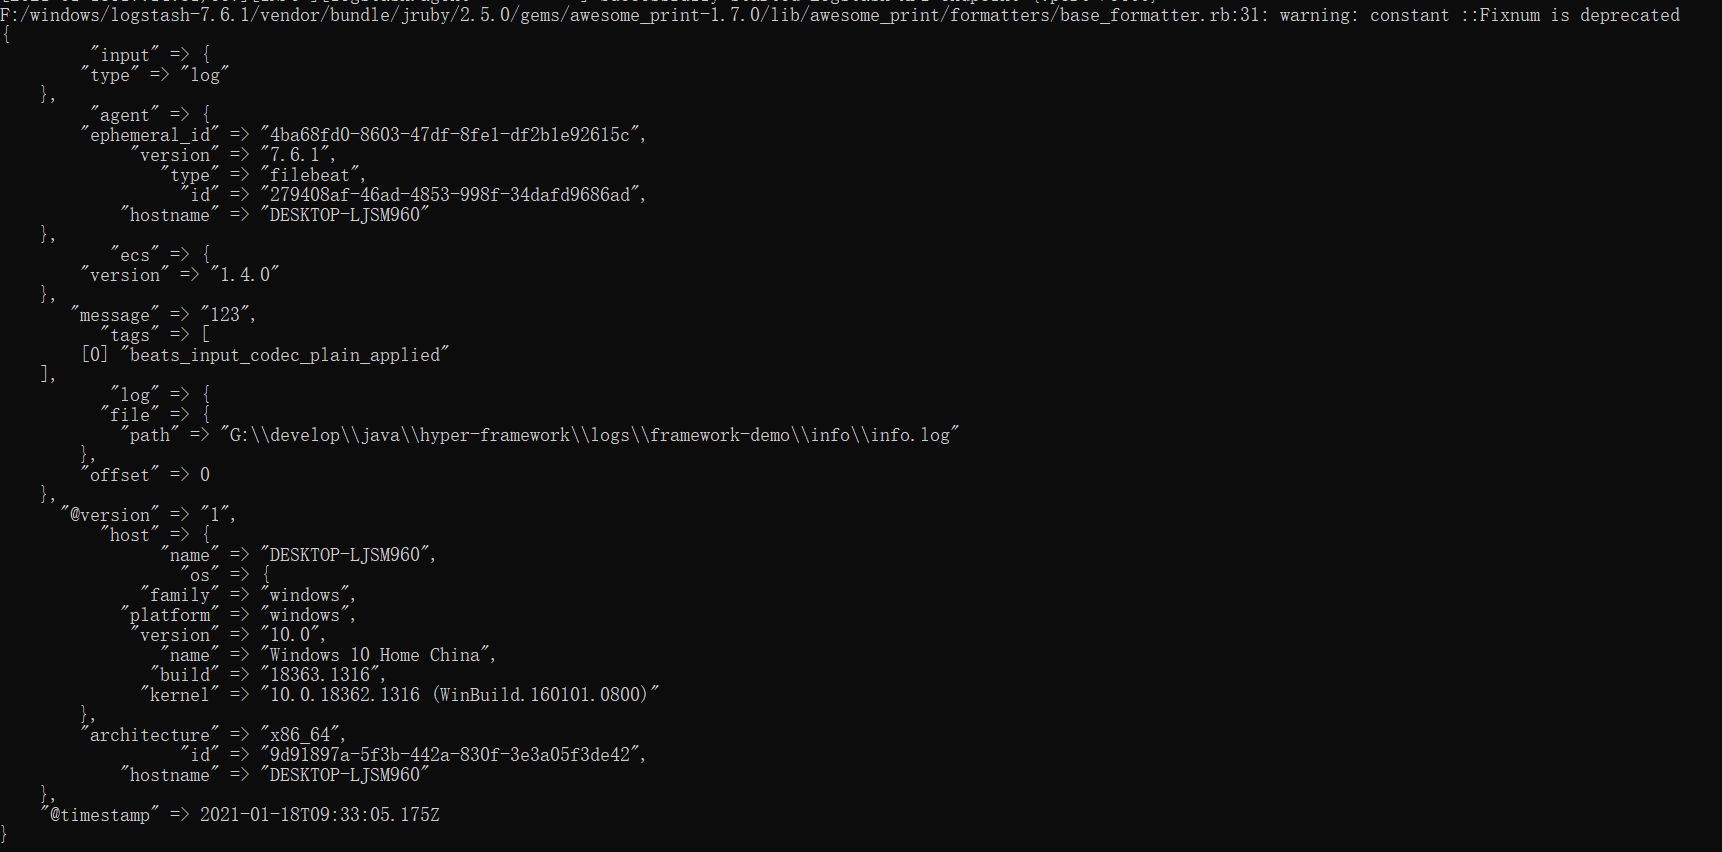The height and width of the screenshot is (852, 1722).
Task: Click the "offset" key text
Action: 120,475
